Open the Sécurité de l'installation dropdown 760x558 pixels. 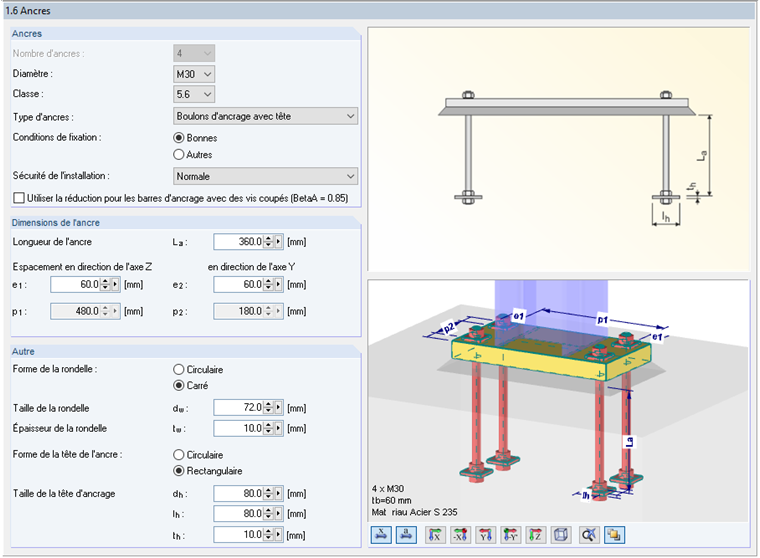pyautogui.click(x=265, y=176)
